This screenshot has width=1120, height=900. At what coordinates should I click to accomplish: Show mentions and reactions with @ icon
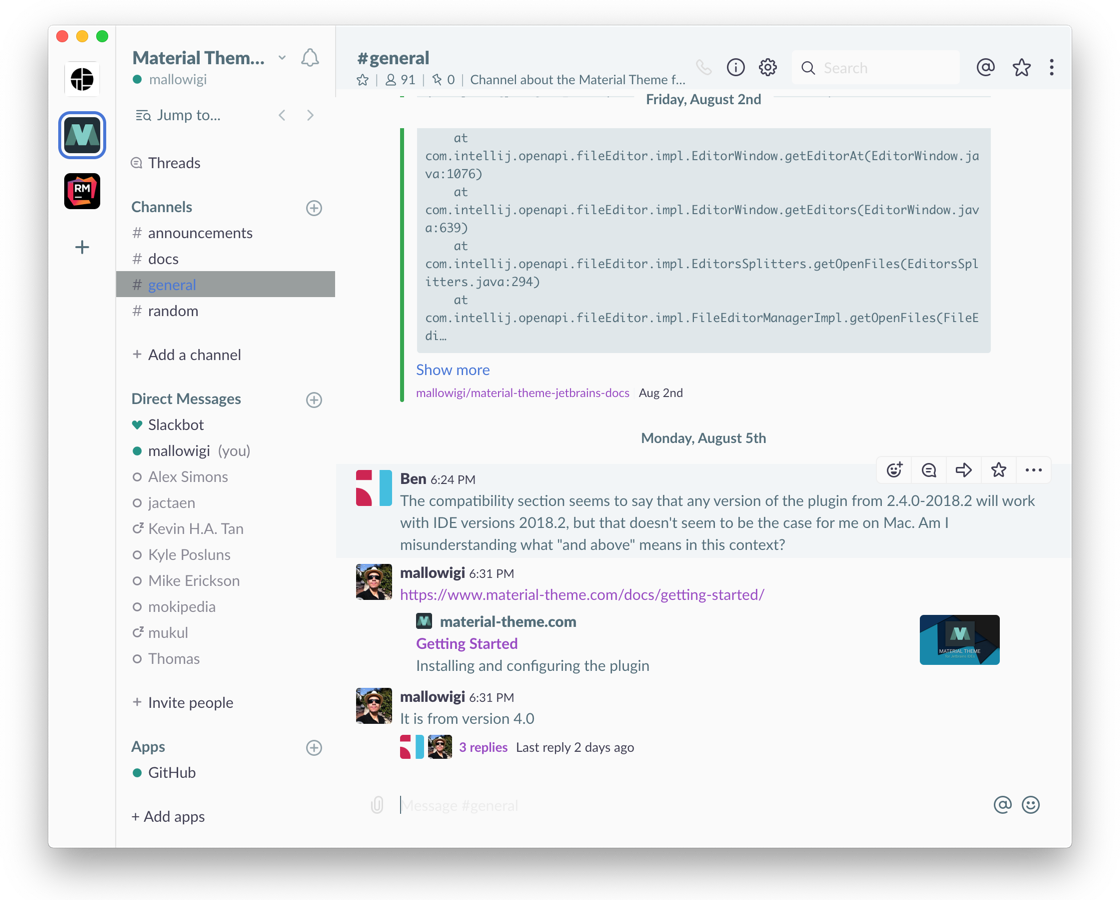[x=986, y=68]
